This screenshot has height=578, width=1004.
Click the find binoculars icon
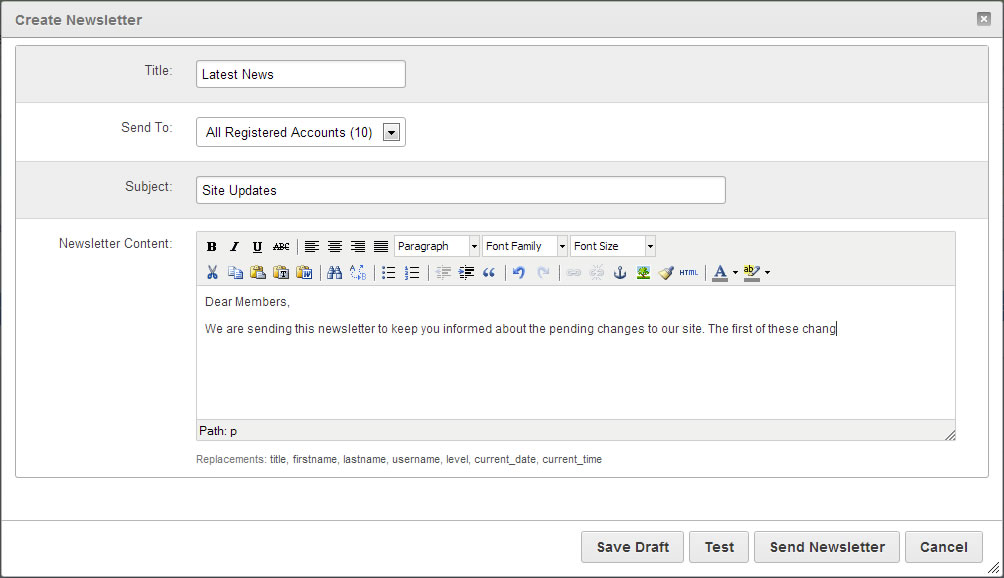(335, 273)
